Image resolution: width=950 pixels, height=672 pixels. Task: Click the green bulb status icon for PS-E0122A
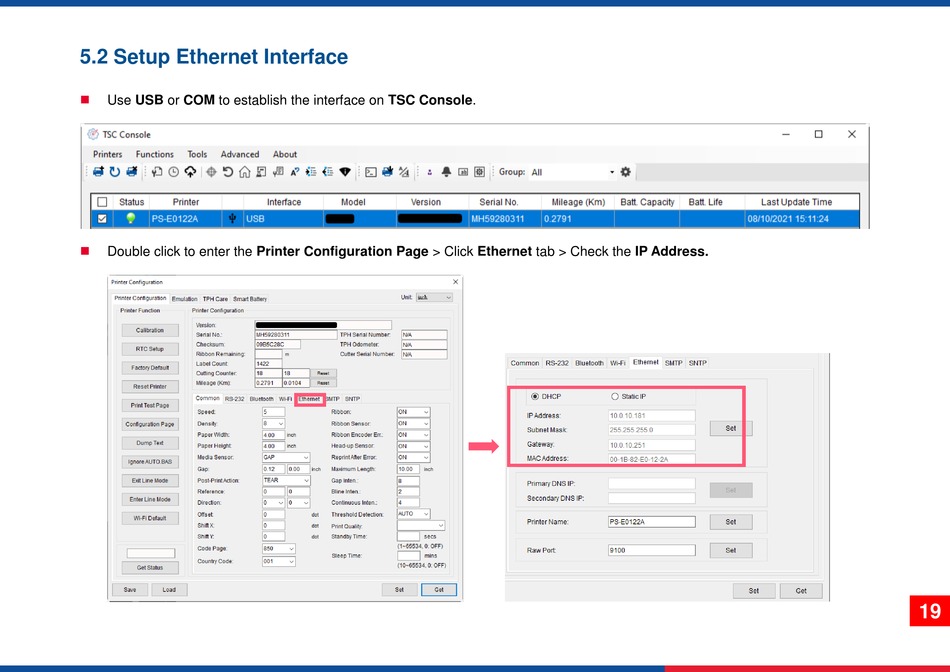pyautogui.click(x=130, y=218)
